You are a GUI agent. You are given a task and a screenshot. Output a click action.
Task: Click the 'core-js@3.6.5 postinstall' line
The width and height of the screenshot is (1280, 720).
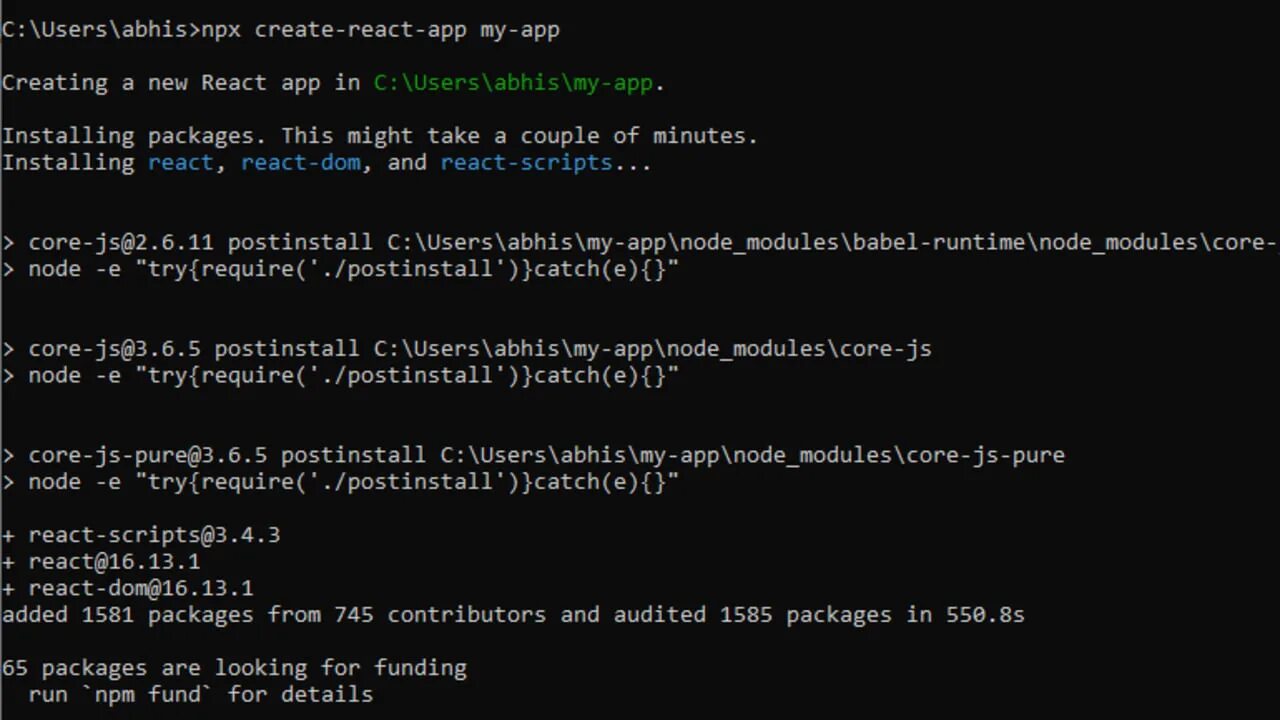[x=467, y=349]
